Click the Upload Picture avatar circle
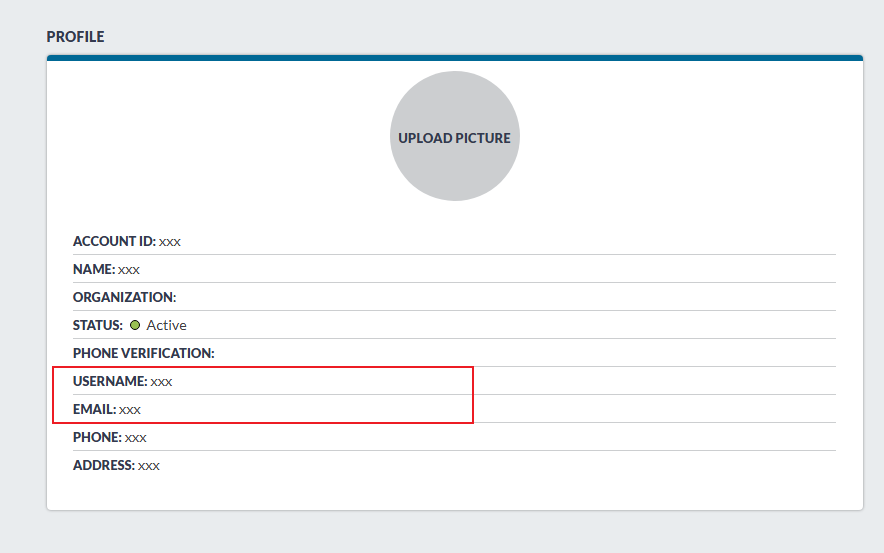Viewport: 884px width, 553px height. pos(454,137)
